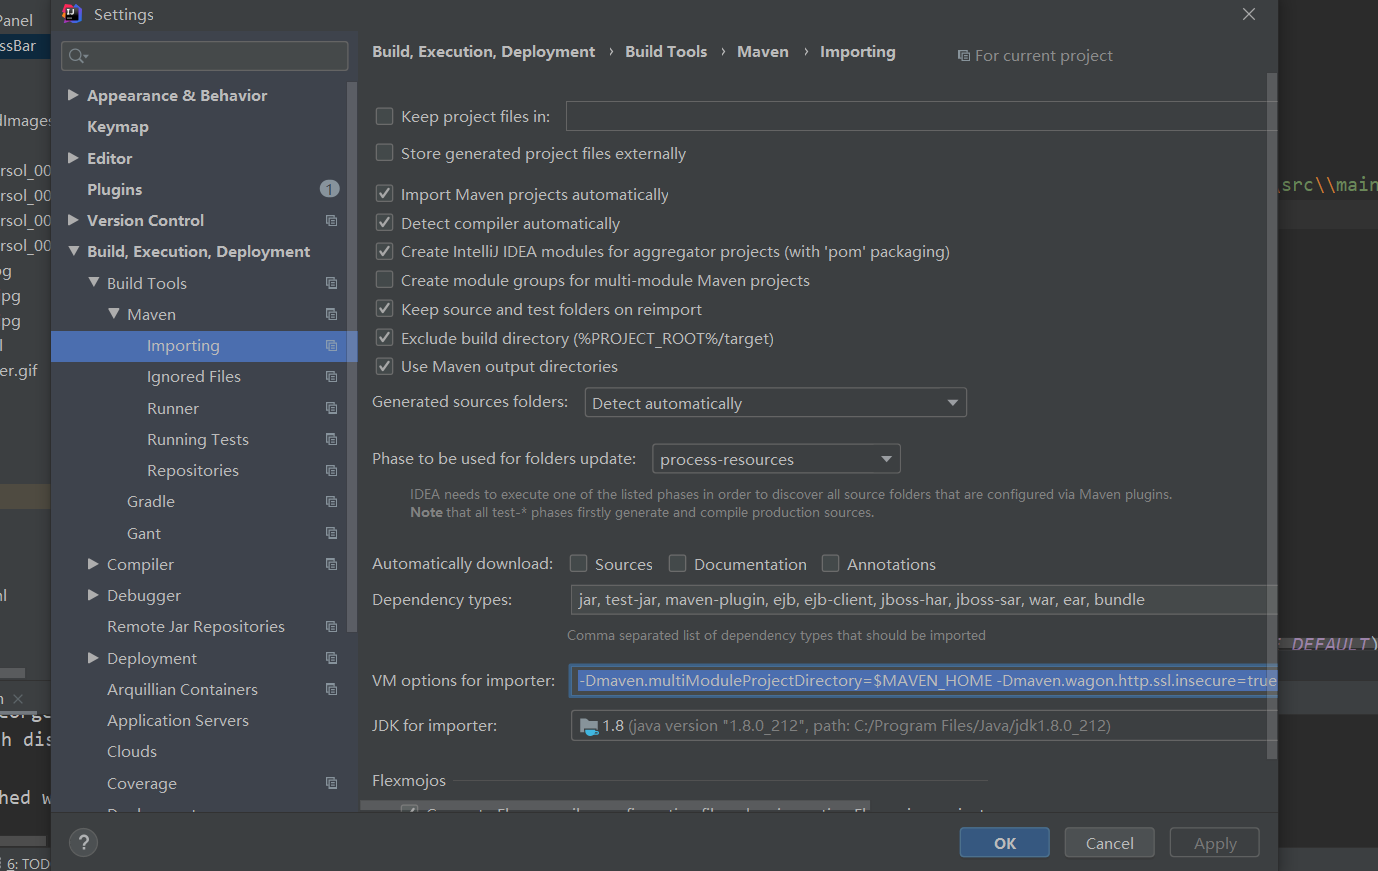Open Application Servers settings page
1378x871 pixels.
pyautogui.click(x=177, y=720)
